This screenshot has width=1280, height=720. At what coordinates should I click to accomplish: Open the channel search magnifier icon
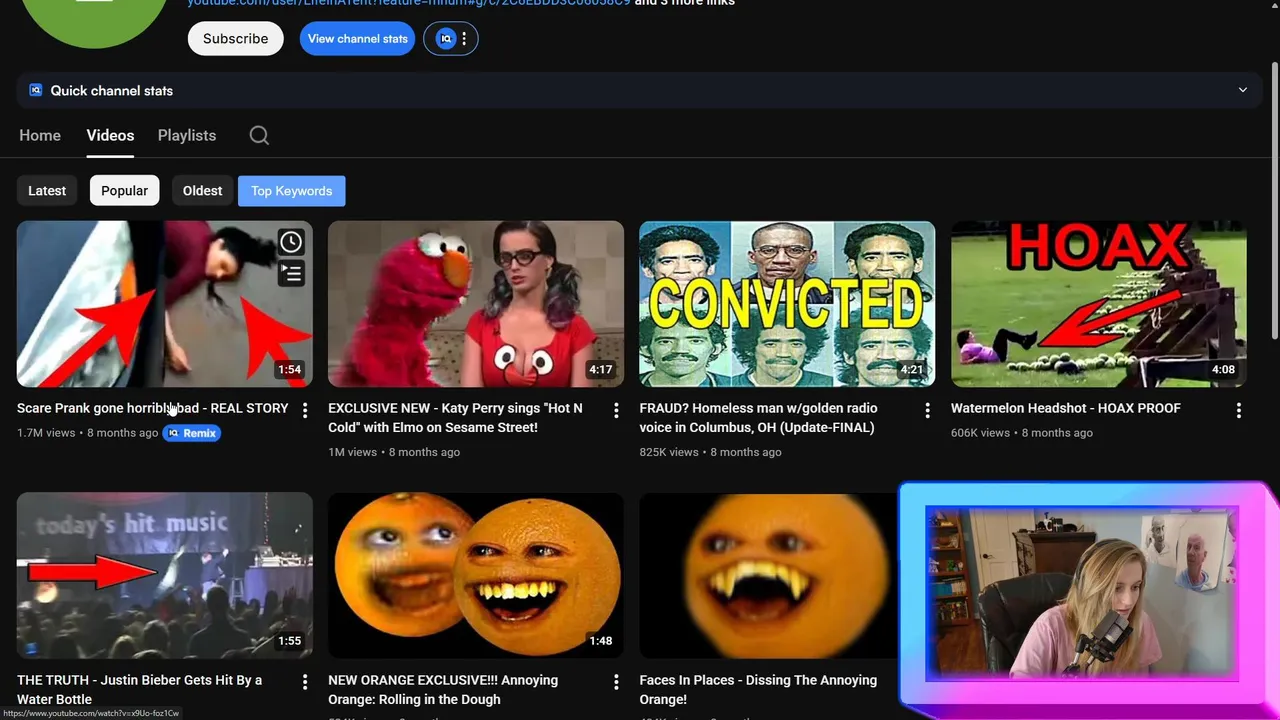click(x=259, y=135)
